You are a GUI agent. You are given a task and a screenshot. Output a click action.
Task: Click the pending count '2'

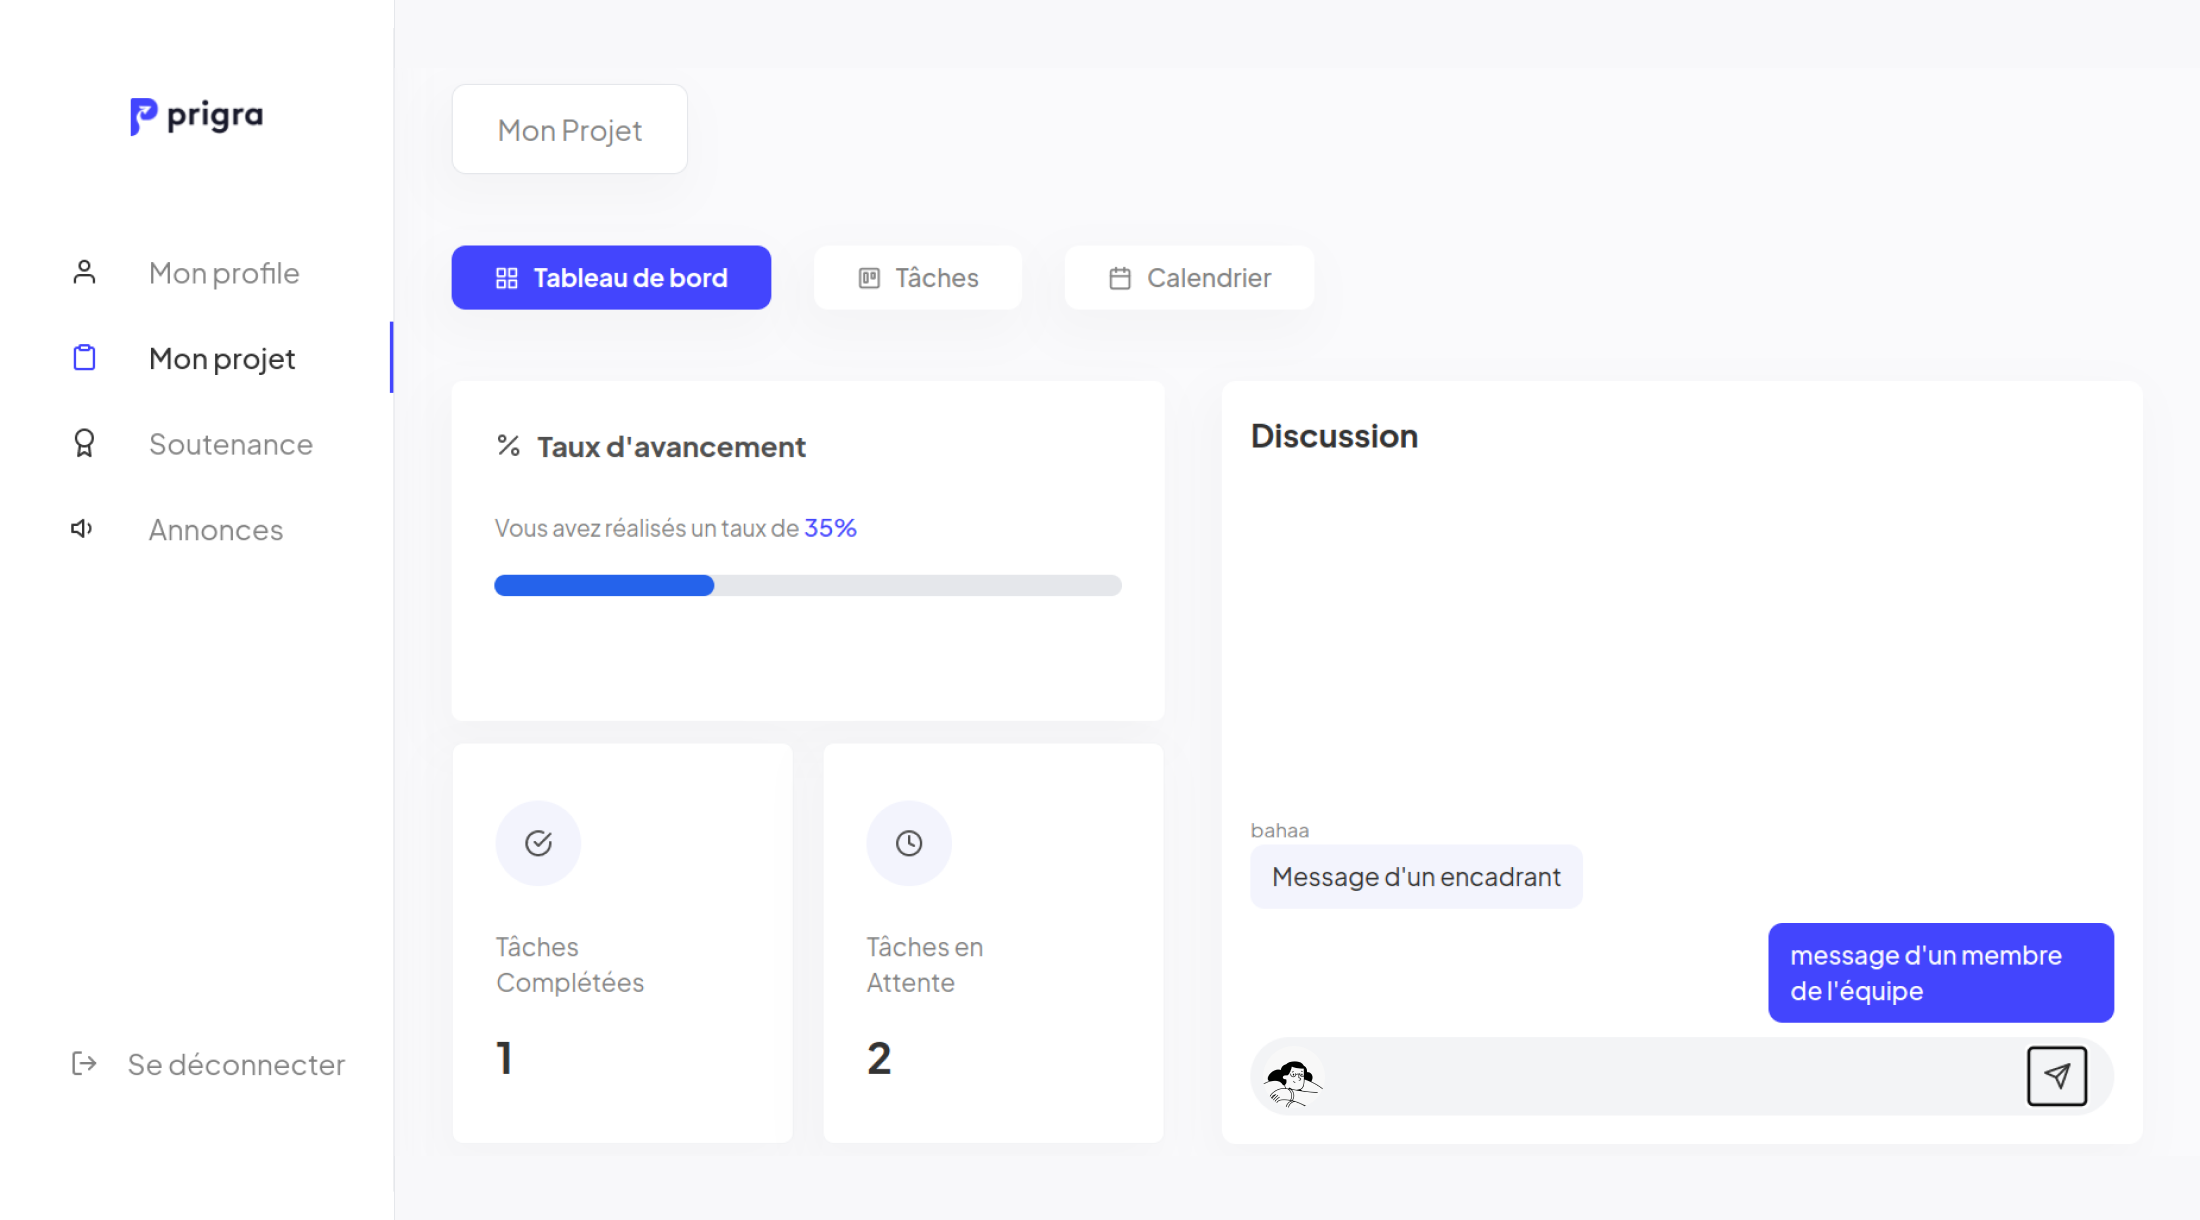pos(879,1058)
